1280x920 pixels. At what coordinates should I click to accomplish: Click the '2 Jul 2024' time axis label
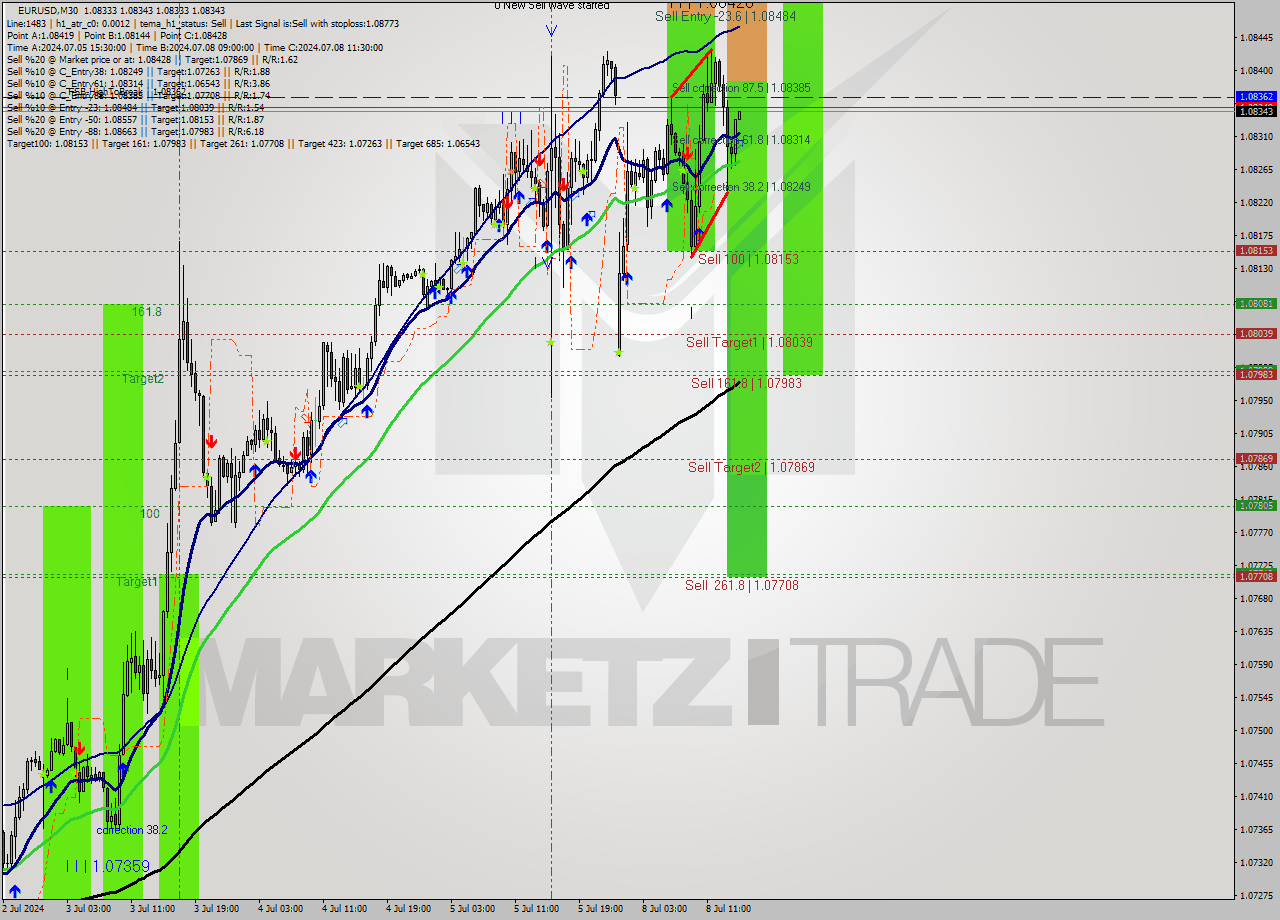(x=23, y=909)
